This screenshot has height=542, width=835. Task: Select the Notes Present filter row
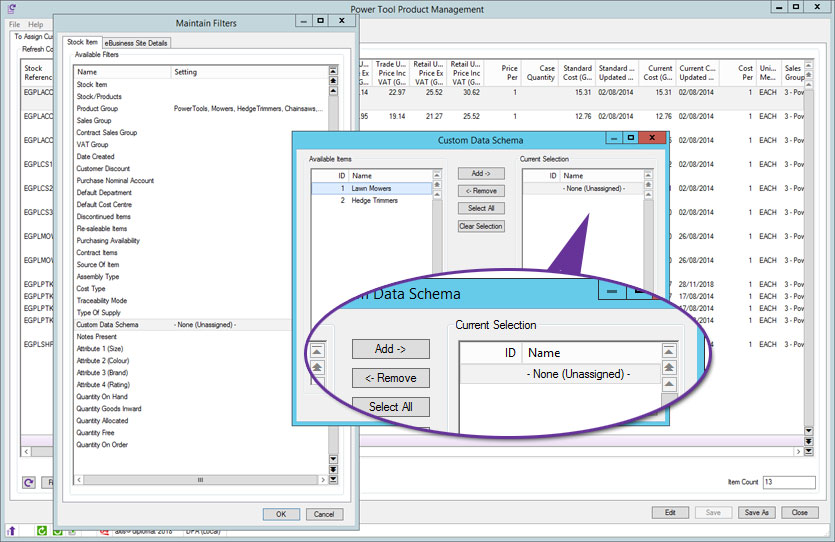coord(183,336)
